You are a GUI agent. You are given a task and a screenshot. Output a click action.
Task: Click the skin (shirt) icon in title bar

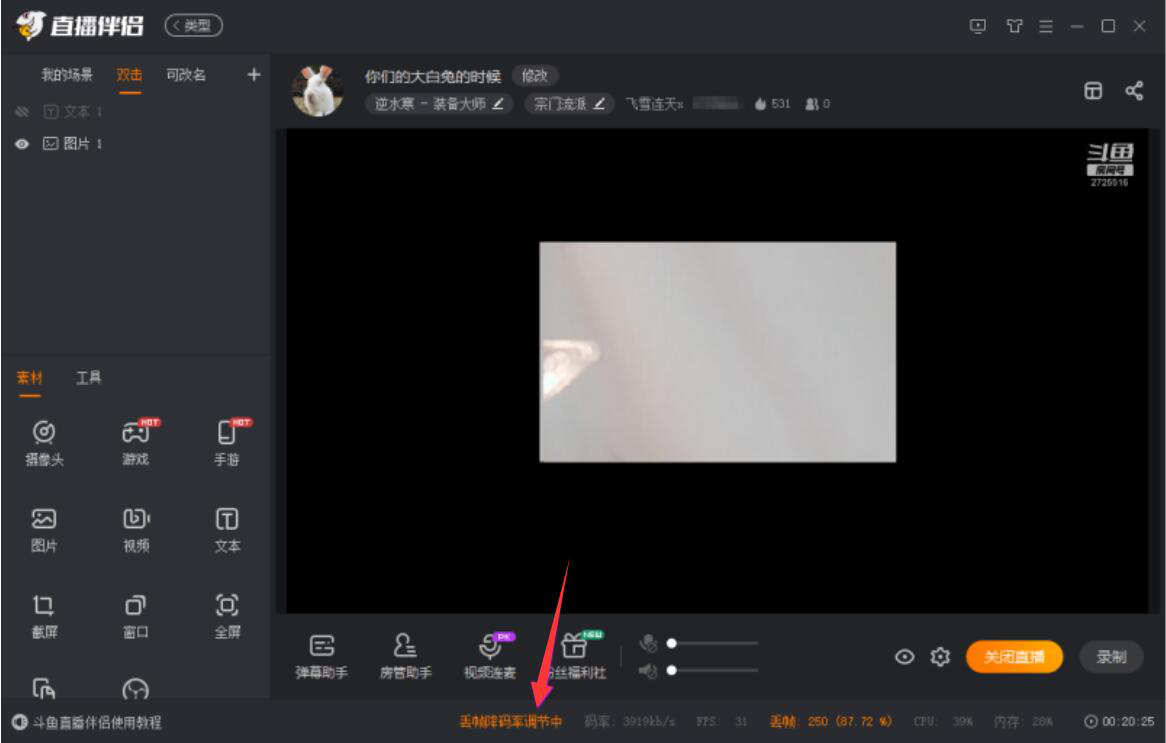(x=1014, y=26)
